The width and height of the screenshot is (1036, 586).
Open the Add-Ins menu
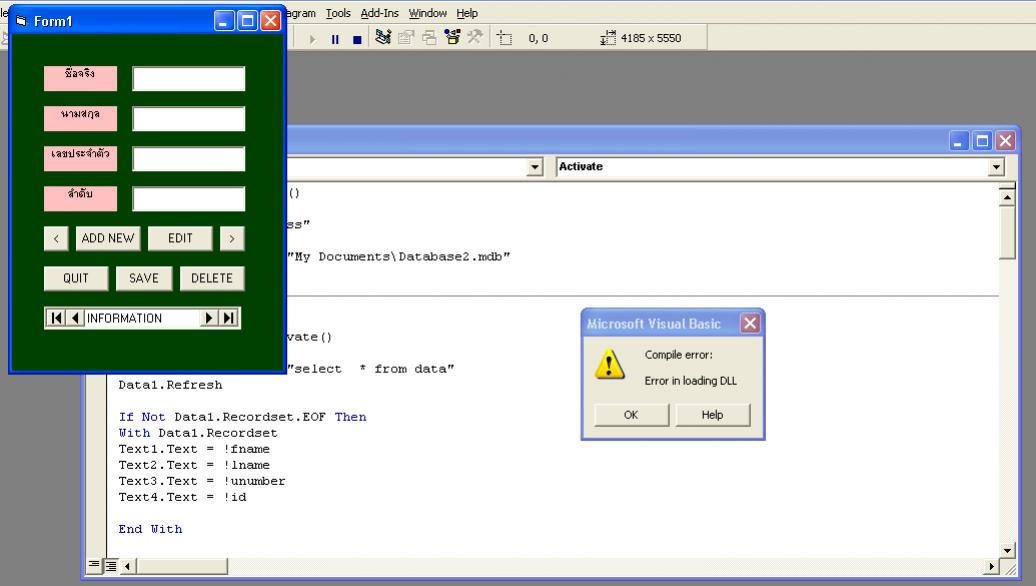point(379,13)
